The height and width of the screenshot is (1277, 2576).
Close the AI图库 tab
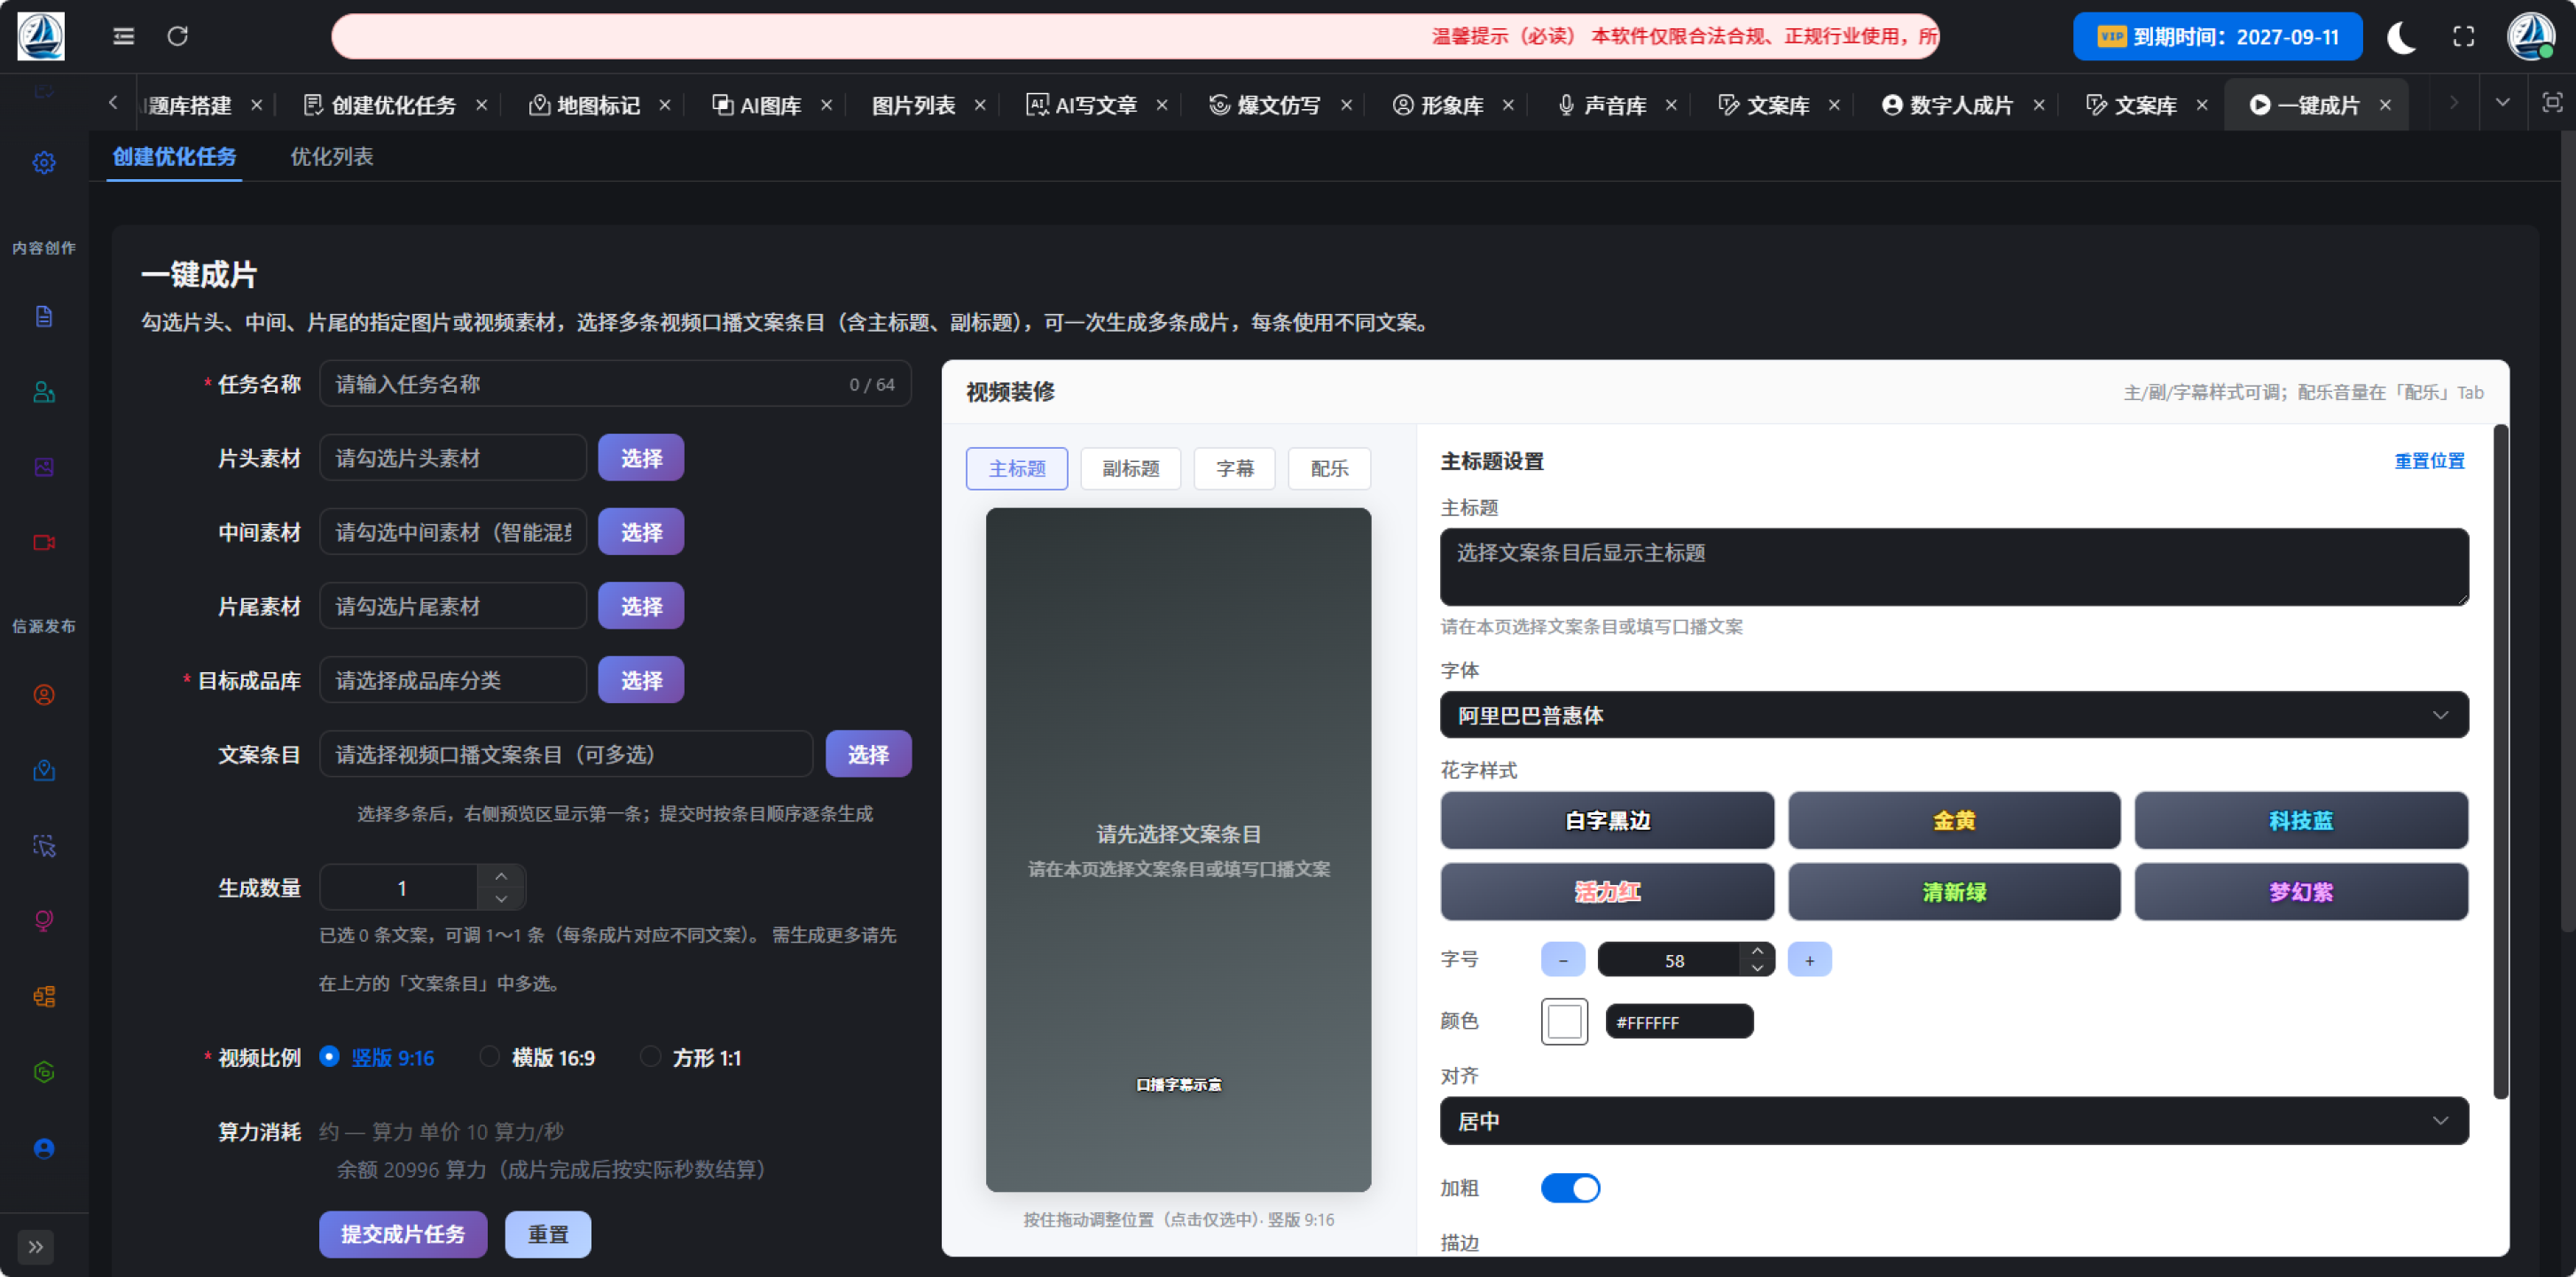(826, 105)
